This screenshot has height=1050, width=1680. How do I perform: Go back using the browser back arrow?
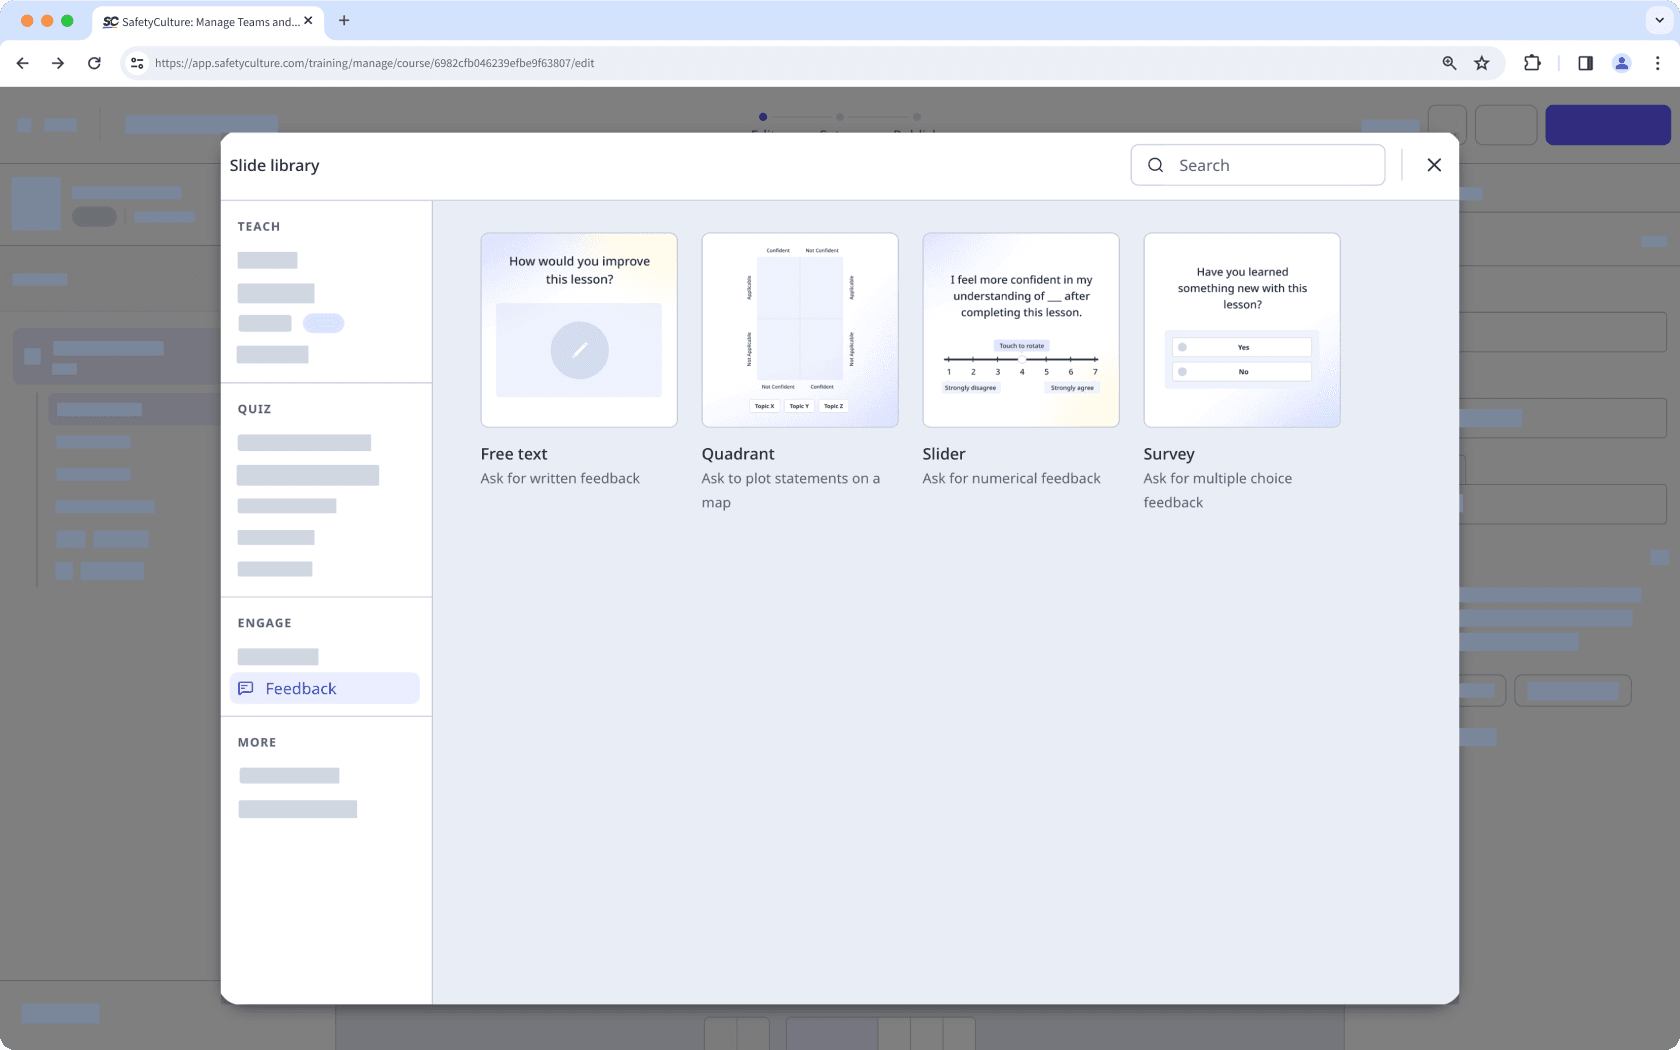coord(22,62)
